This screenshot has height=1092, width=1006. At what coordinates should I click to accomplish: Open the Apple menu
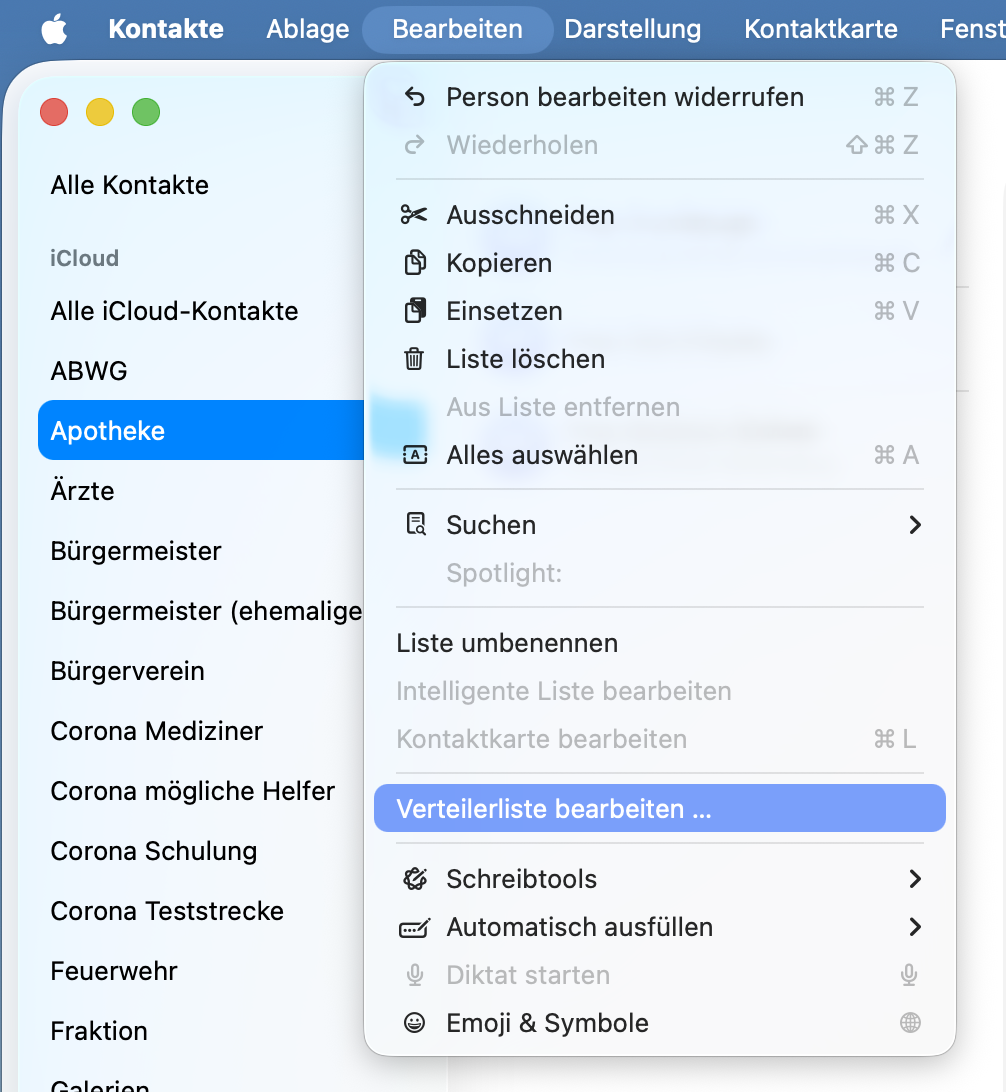54,29
